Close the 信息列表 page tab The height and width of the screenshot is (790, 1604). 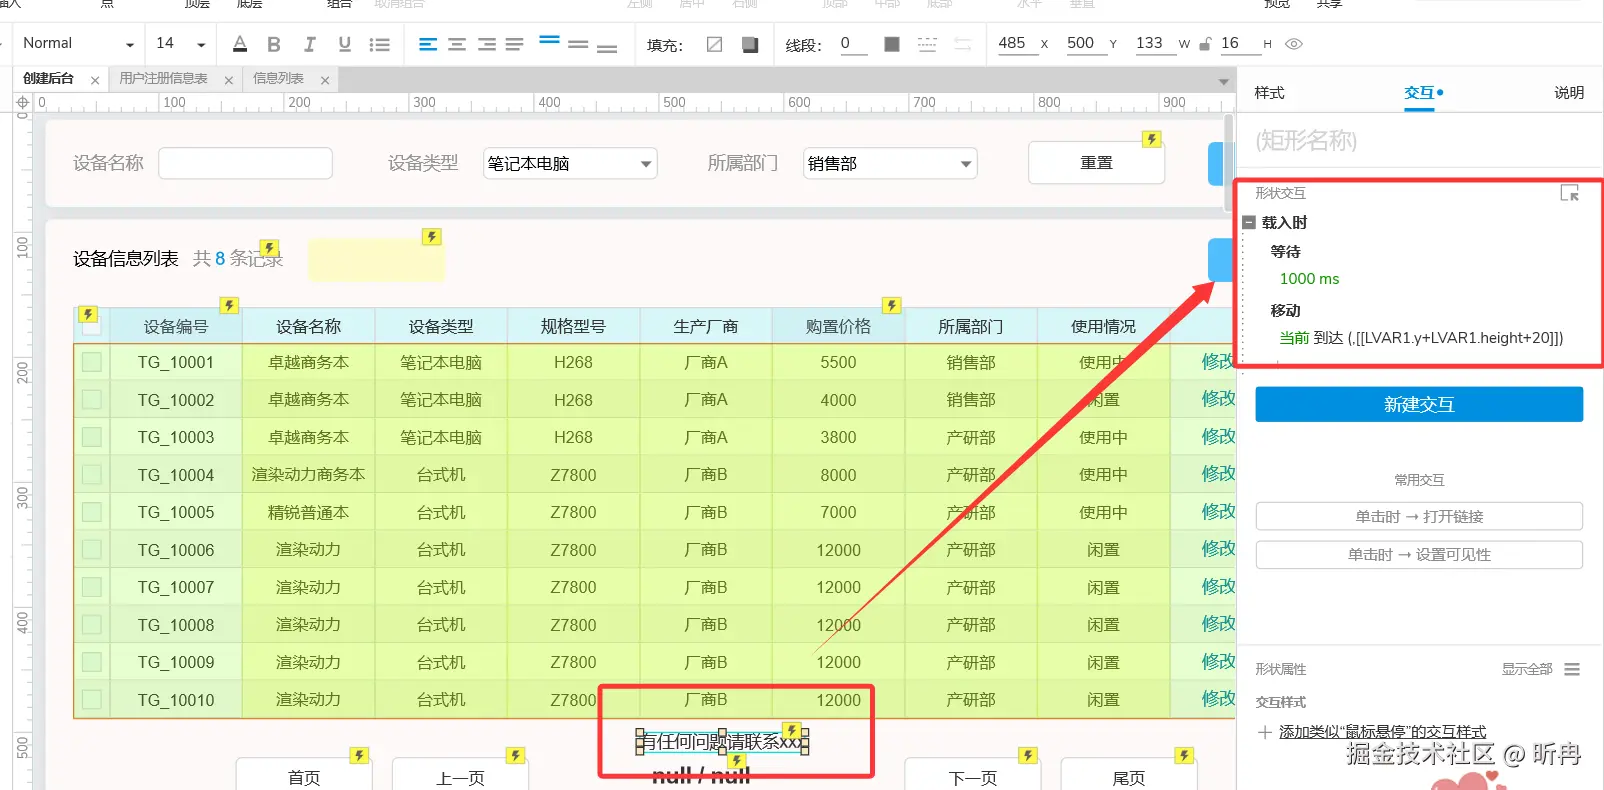click(x=325, y=80)
